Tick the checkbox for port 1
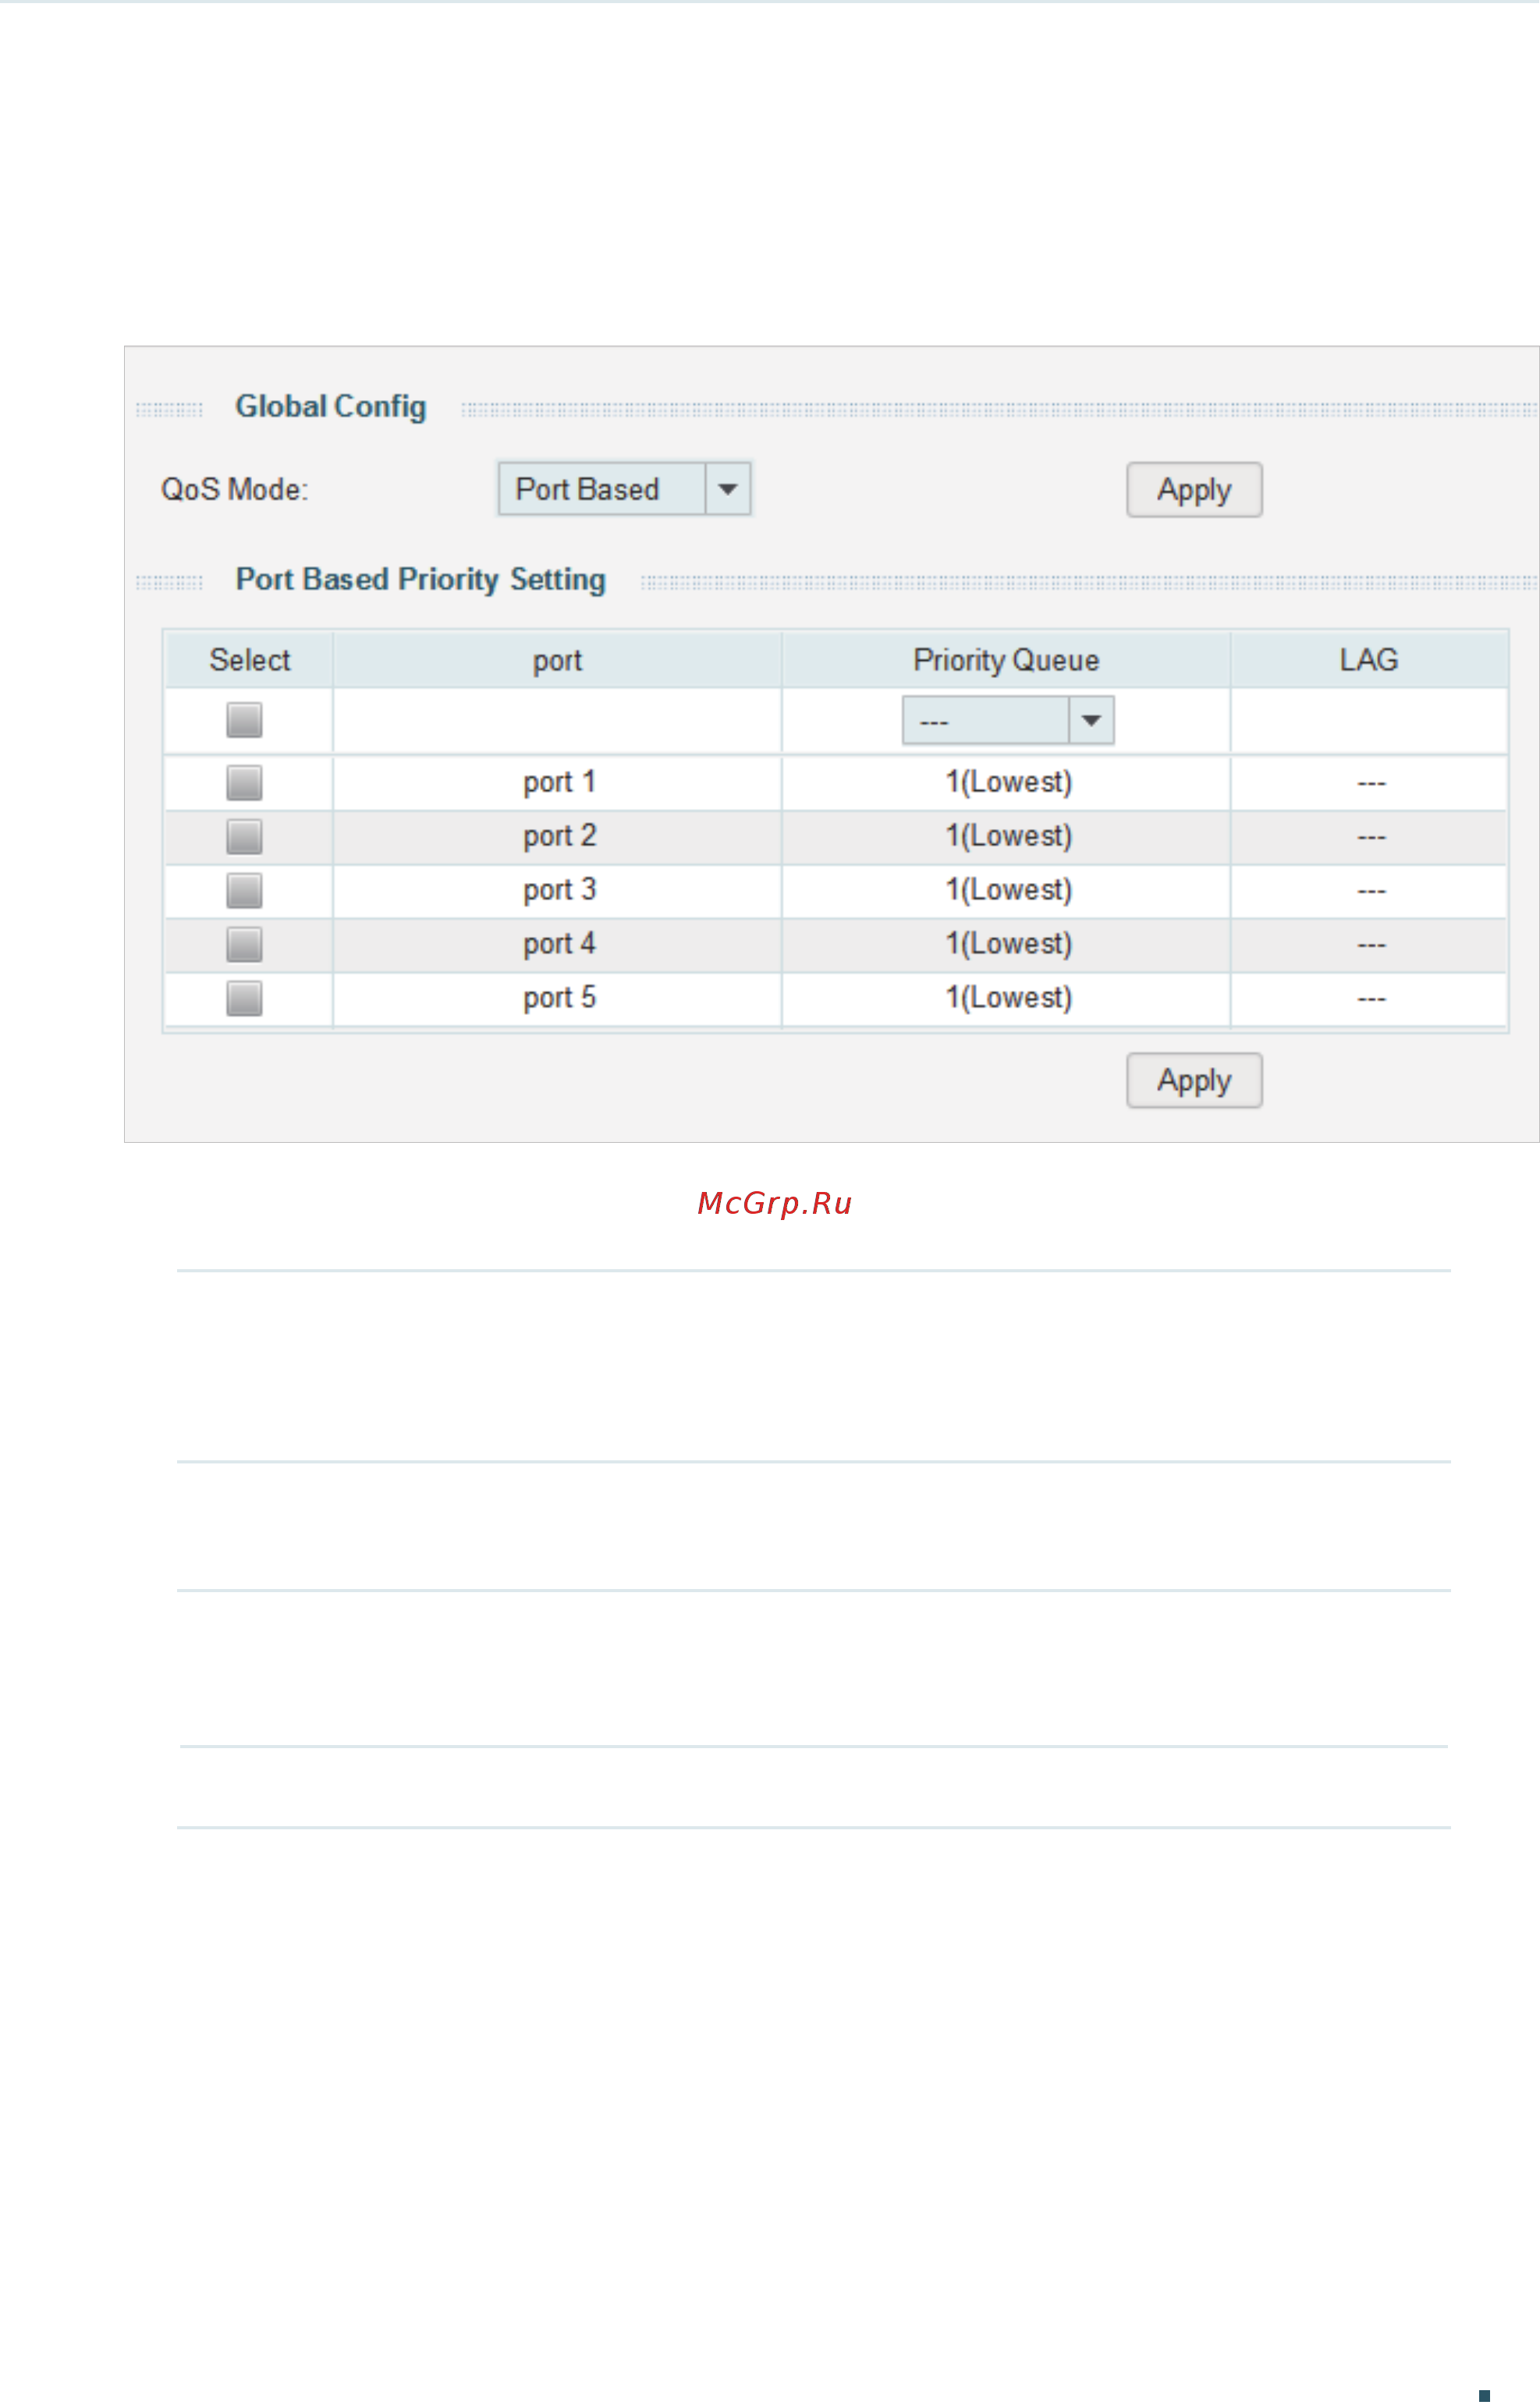 click(244, 783)
